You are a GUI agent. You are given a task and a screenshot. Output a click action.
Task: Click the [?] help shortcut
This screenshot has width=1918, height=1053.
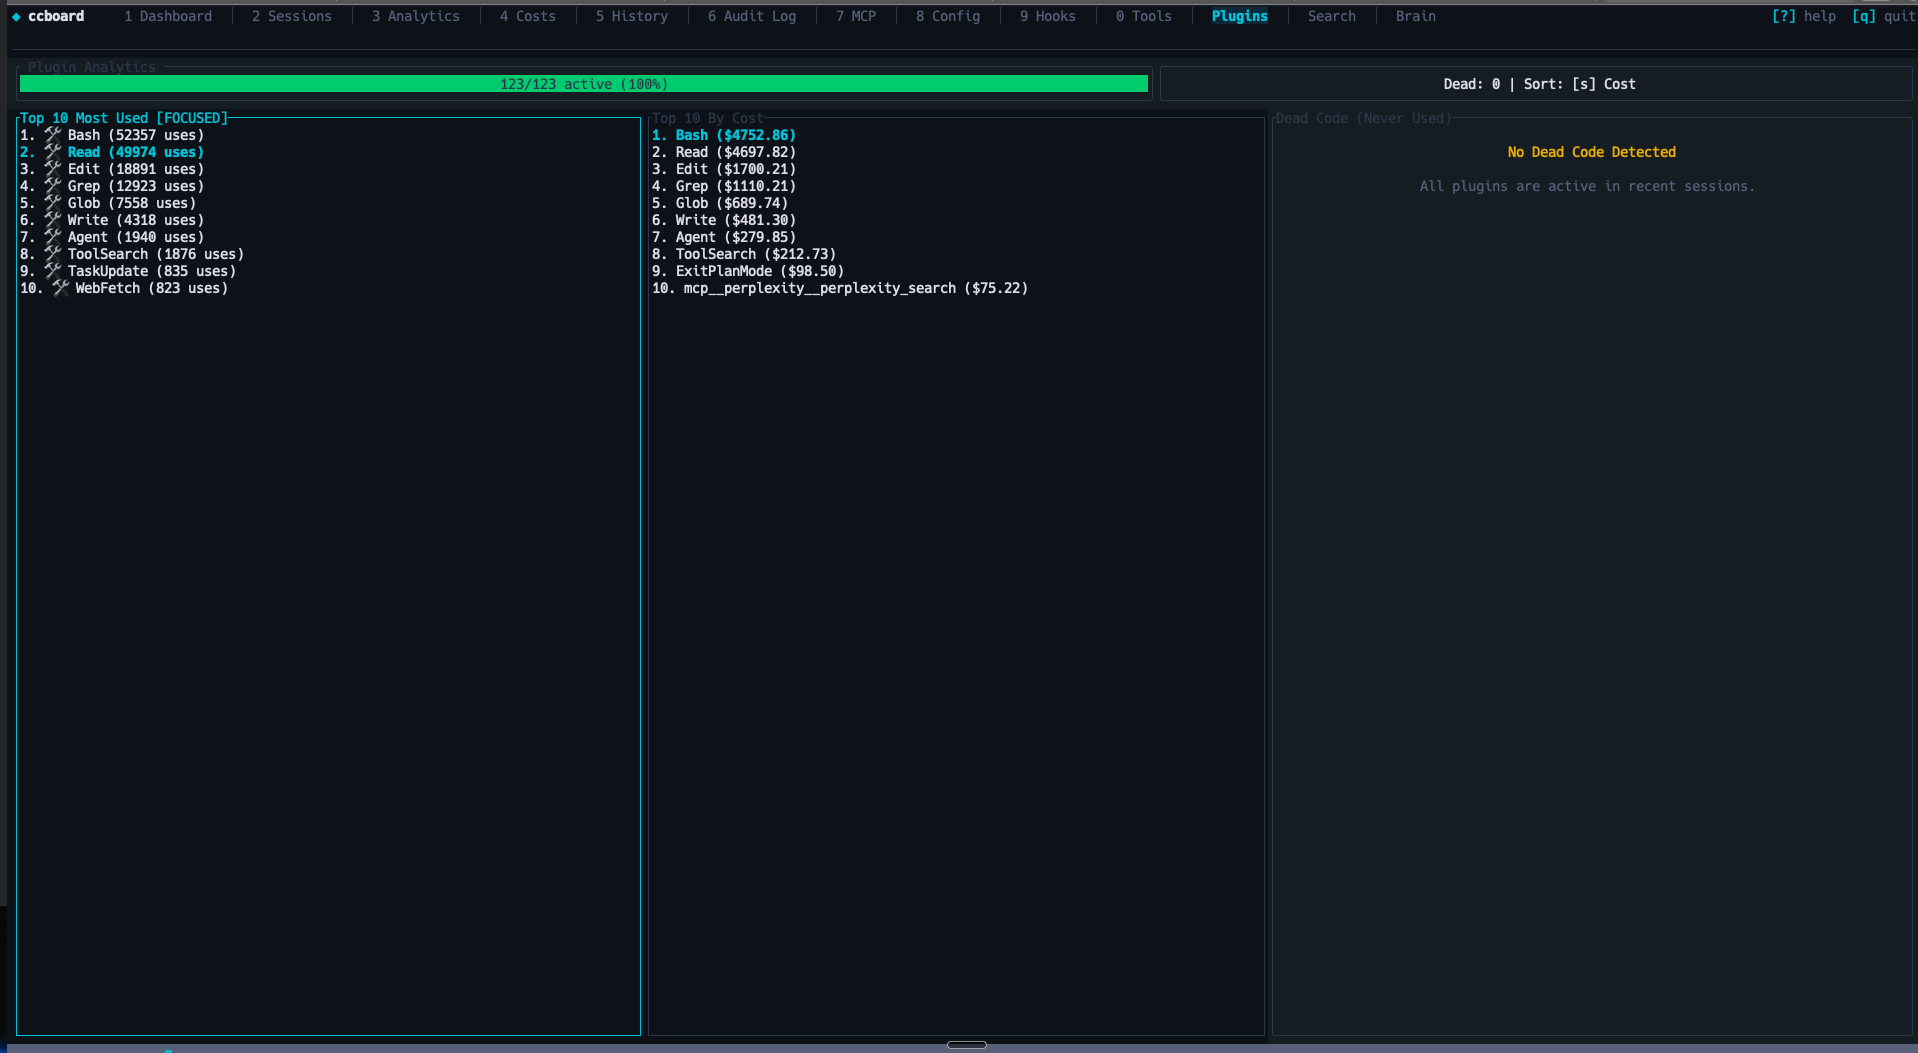1804,16
